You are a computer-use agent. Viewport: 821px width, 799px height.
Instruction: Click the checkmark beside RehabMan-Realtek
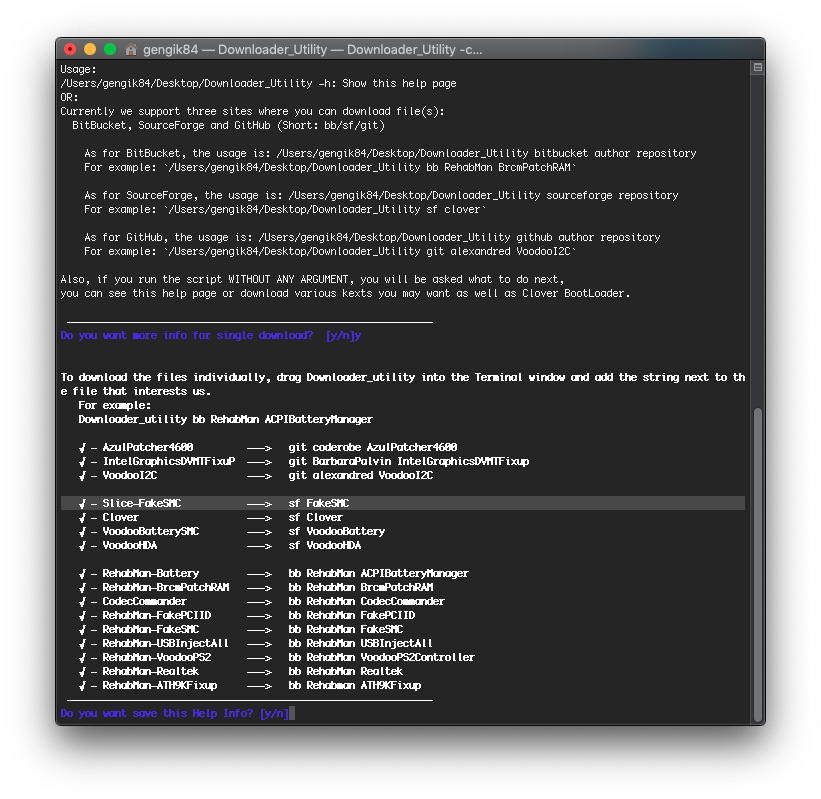click(x=82, y=671)
